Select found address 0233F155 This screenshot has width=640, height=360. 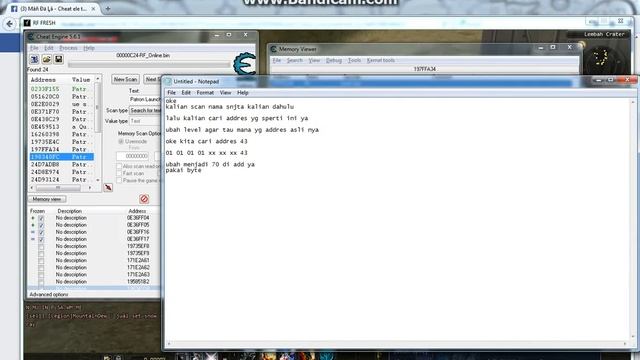[x=61, y=89]
